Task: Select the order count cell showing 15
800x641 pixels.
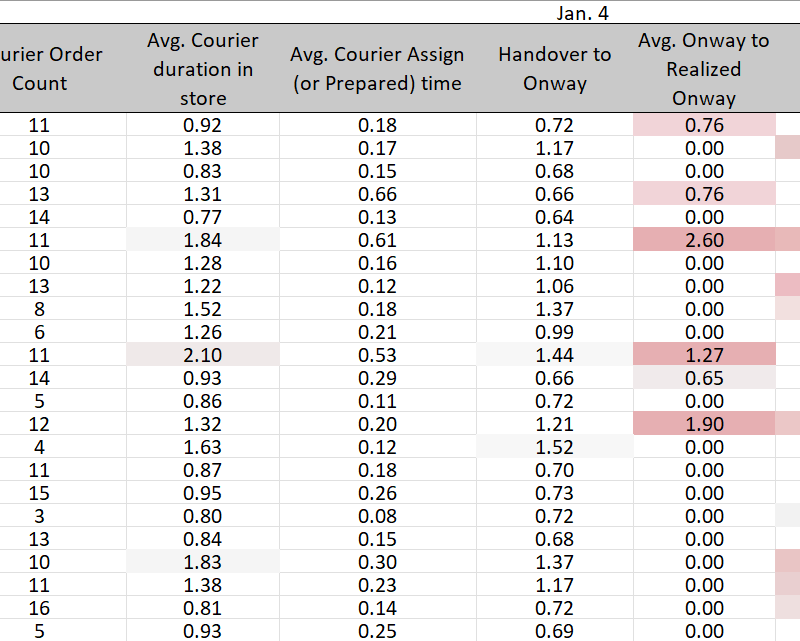Action: pos(40,493)
